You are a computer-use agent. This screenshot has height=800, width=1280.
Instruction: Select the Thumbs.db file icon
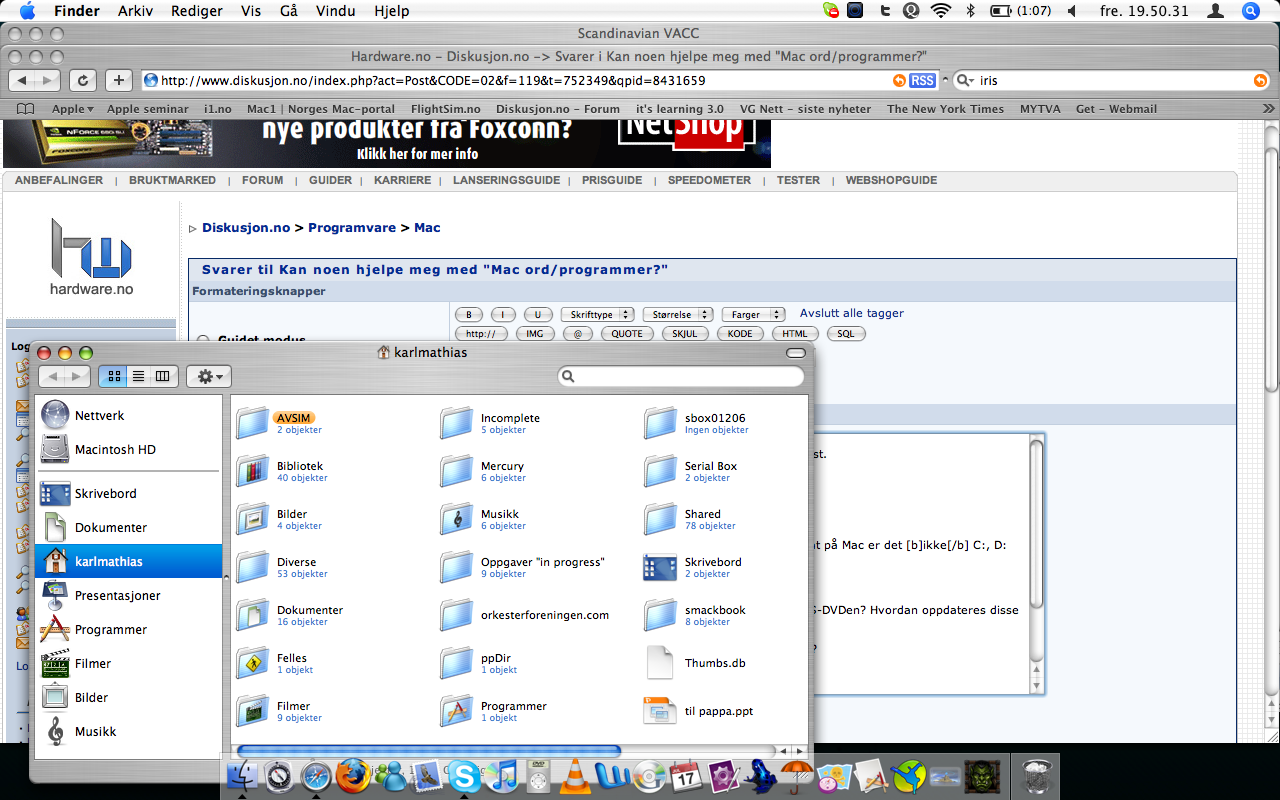661,663
